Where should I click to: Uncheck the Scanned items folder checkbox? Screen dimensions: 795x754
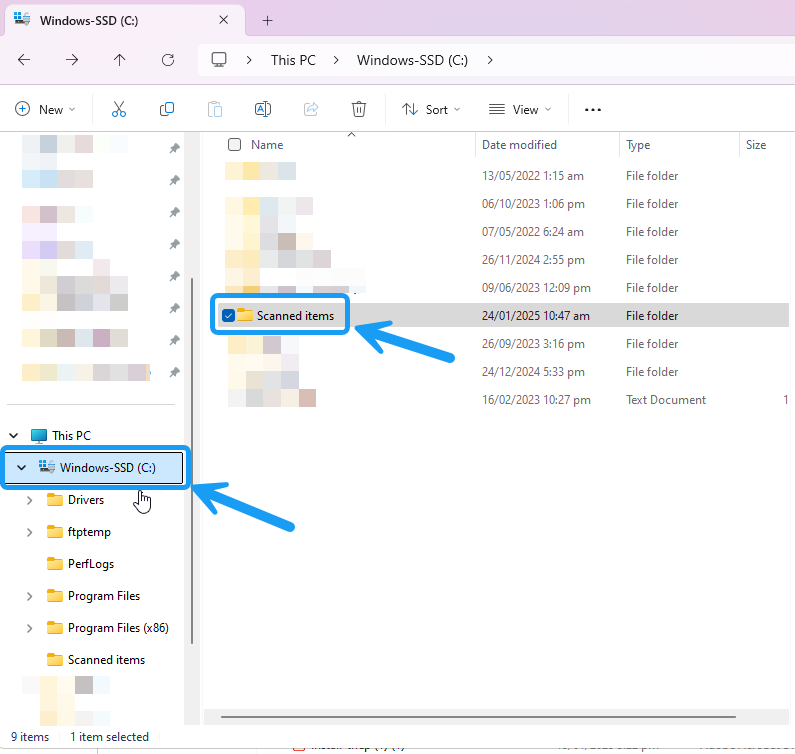click(x=228, y=315)
